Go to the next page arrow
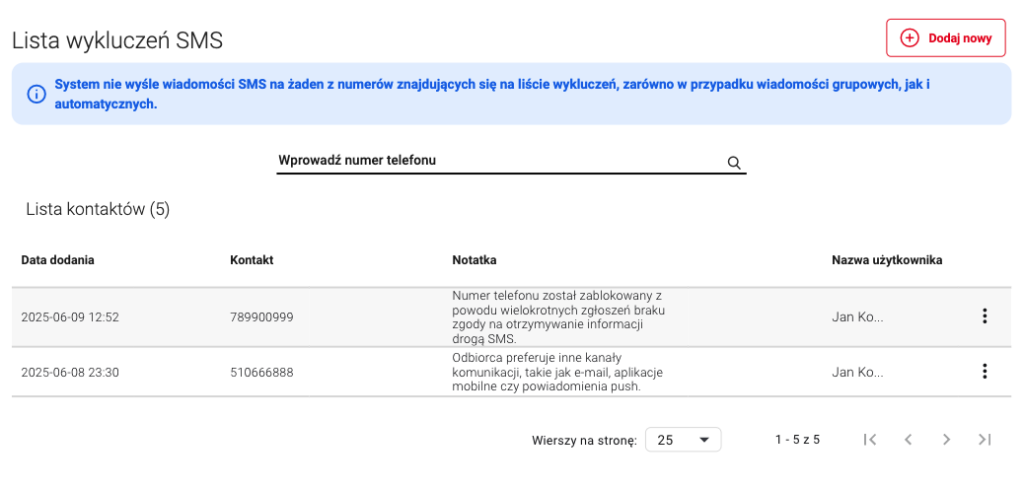The width and height of the screenshot is (1024, 490). (x=946, y=440)
